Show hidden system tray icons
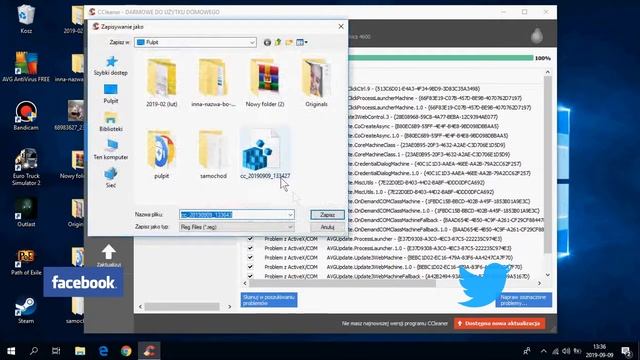Screen dimensions: 640x360 tap(544, 351)
